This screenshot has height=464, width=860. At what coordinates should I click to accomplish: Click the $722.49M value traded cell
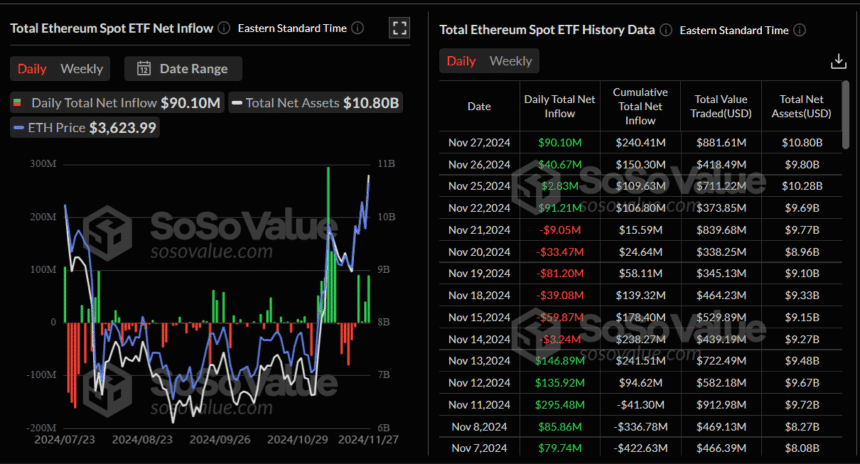[721, 361]
